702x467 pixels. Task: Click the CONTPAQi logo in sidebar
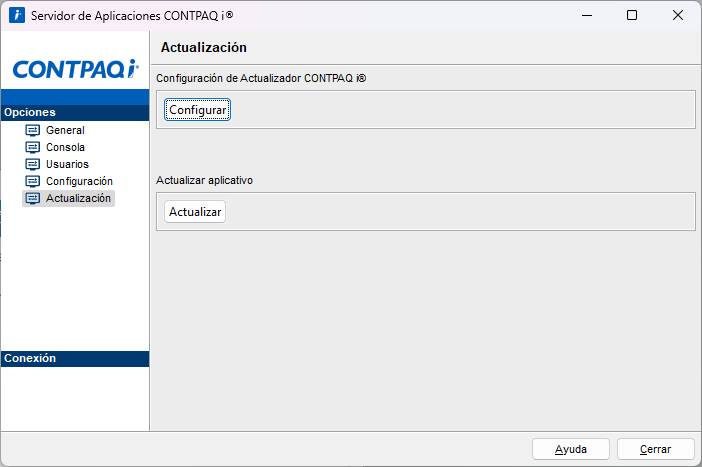(x=75, y=69)
